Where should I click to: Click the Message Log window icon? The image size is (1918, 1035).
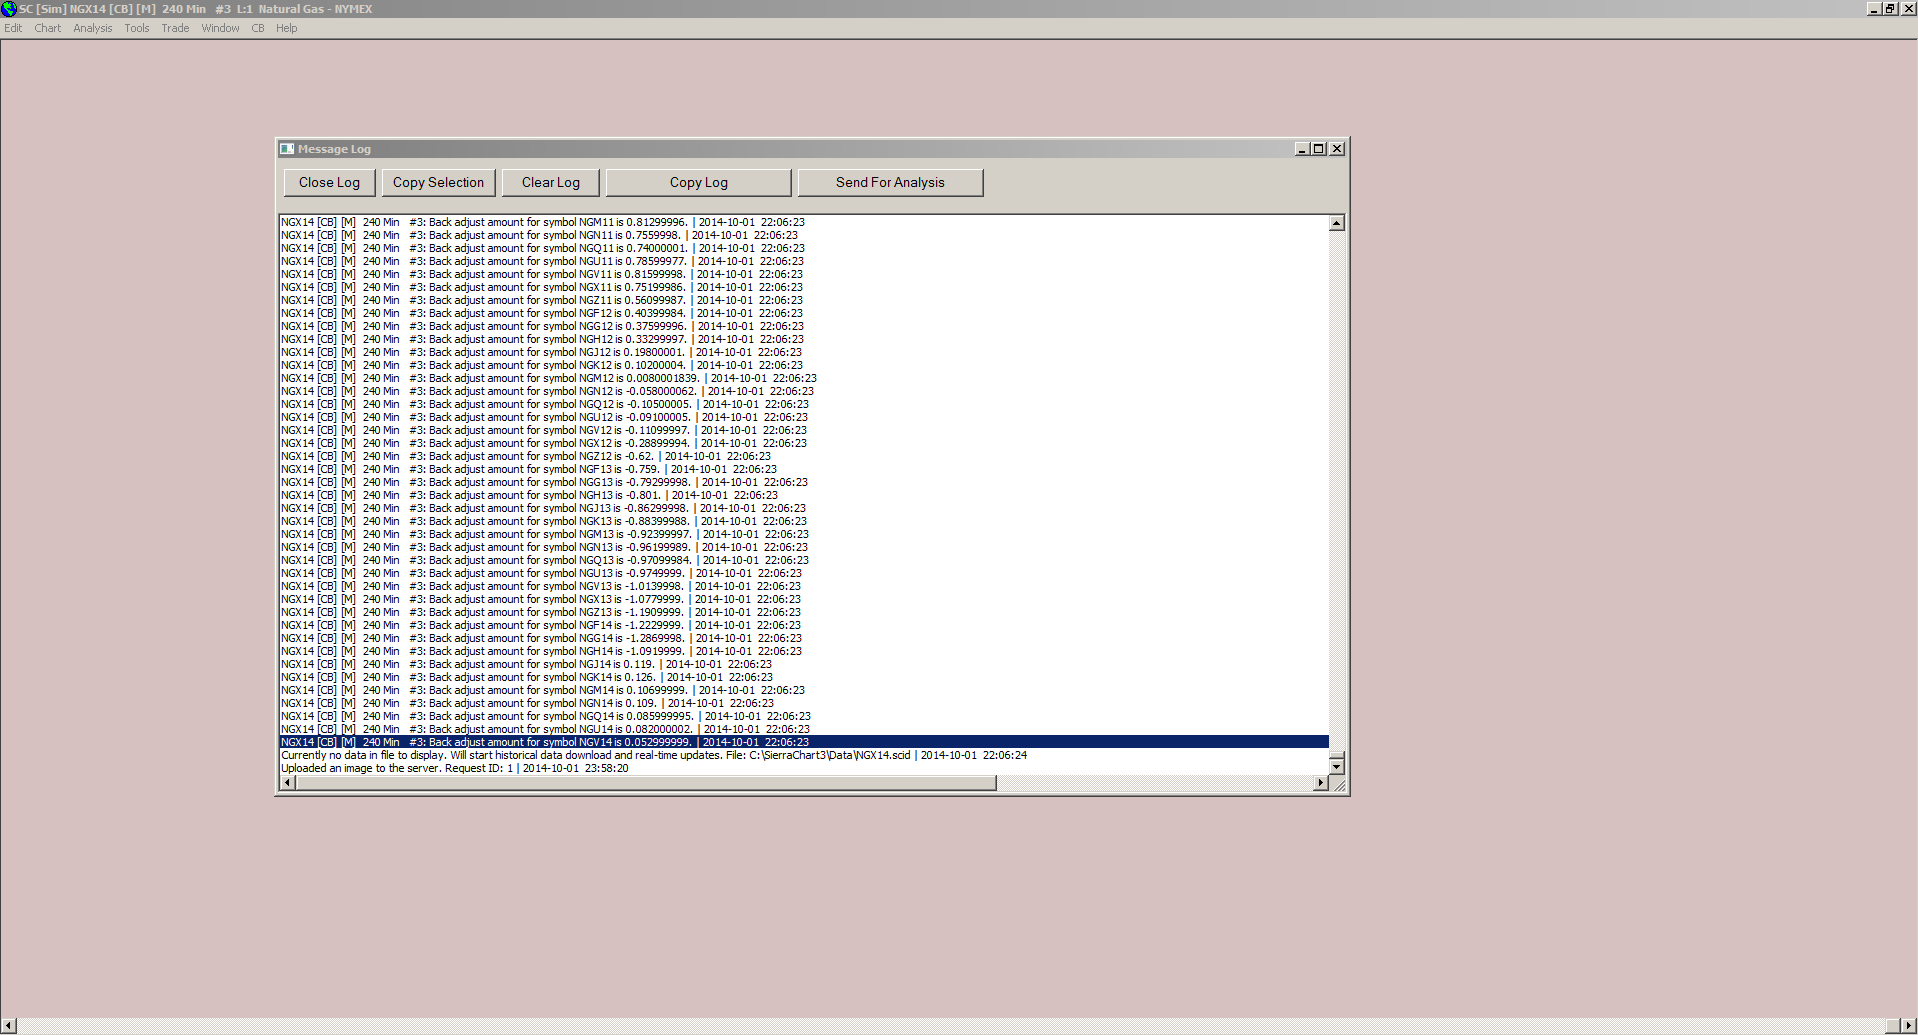[287, 149]
